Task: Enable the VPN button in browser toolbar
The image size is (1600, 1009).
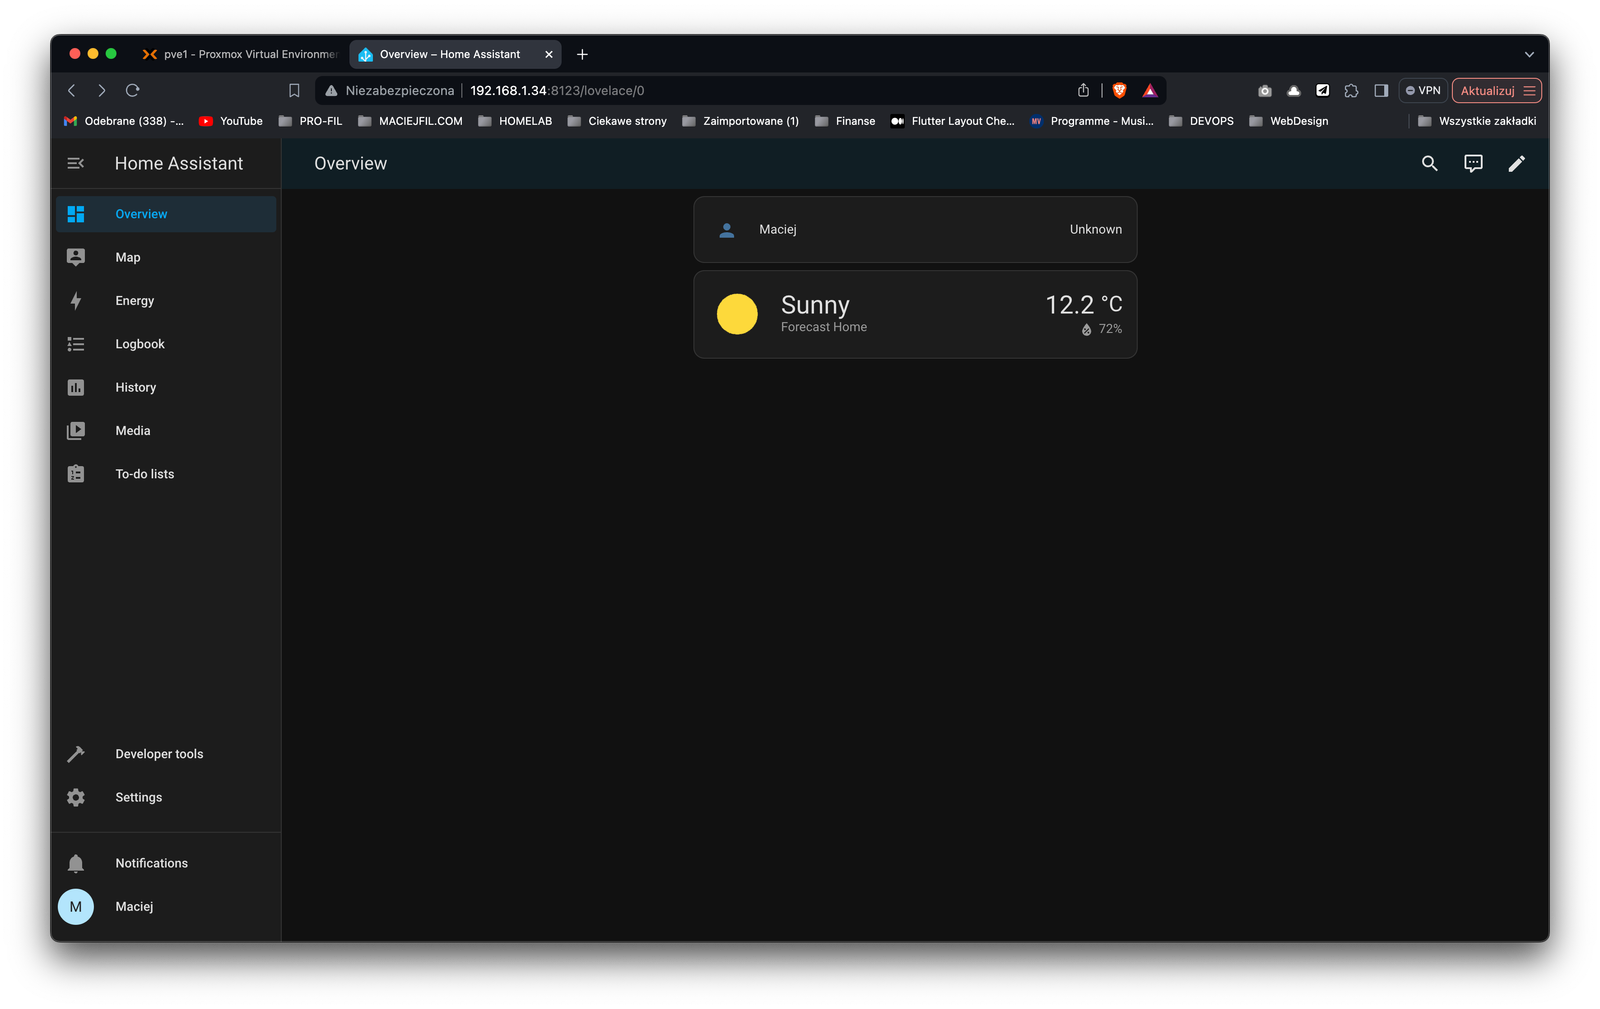Action: [1422, 90]
